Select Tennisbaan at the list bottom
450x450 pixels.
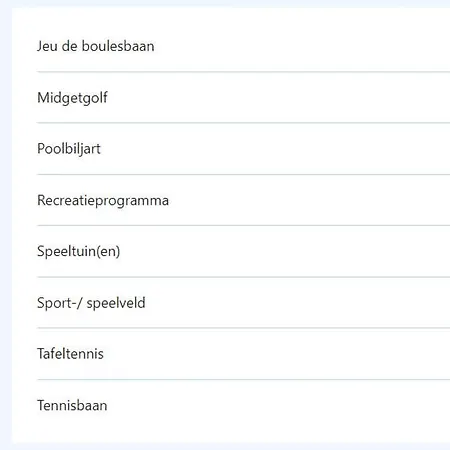tap(243, 405)
